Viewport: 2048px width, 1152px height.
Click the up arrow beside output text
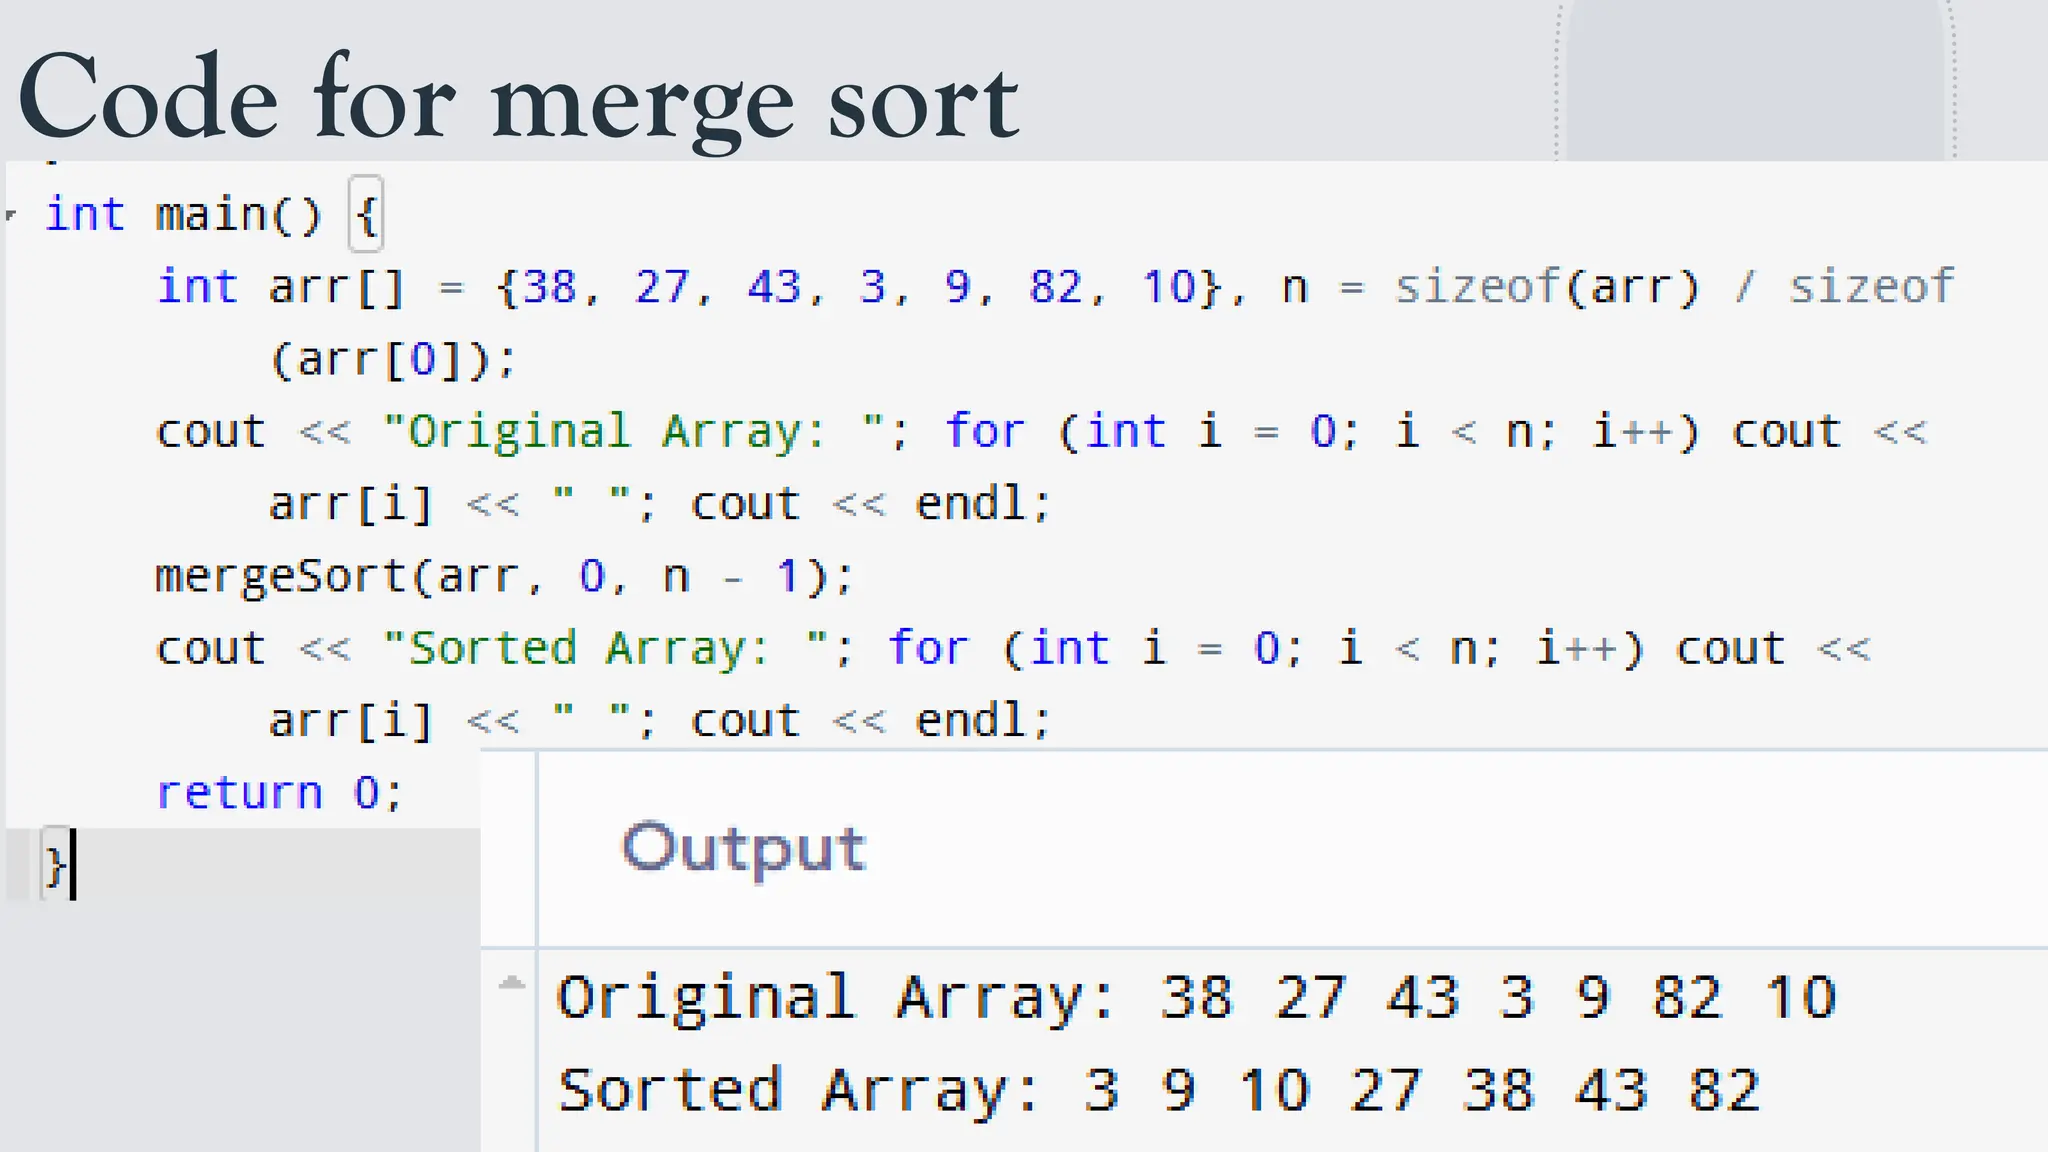(511, 984)
